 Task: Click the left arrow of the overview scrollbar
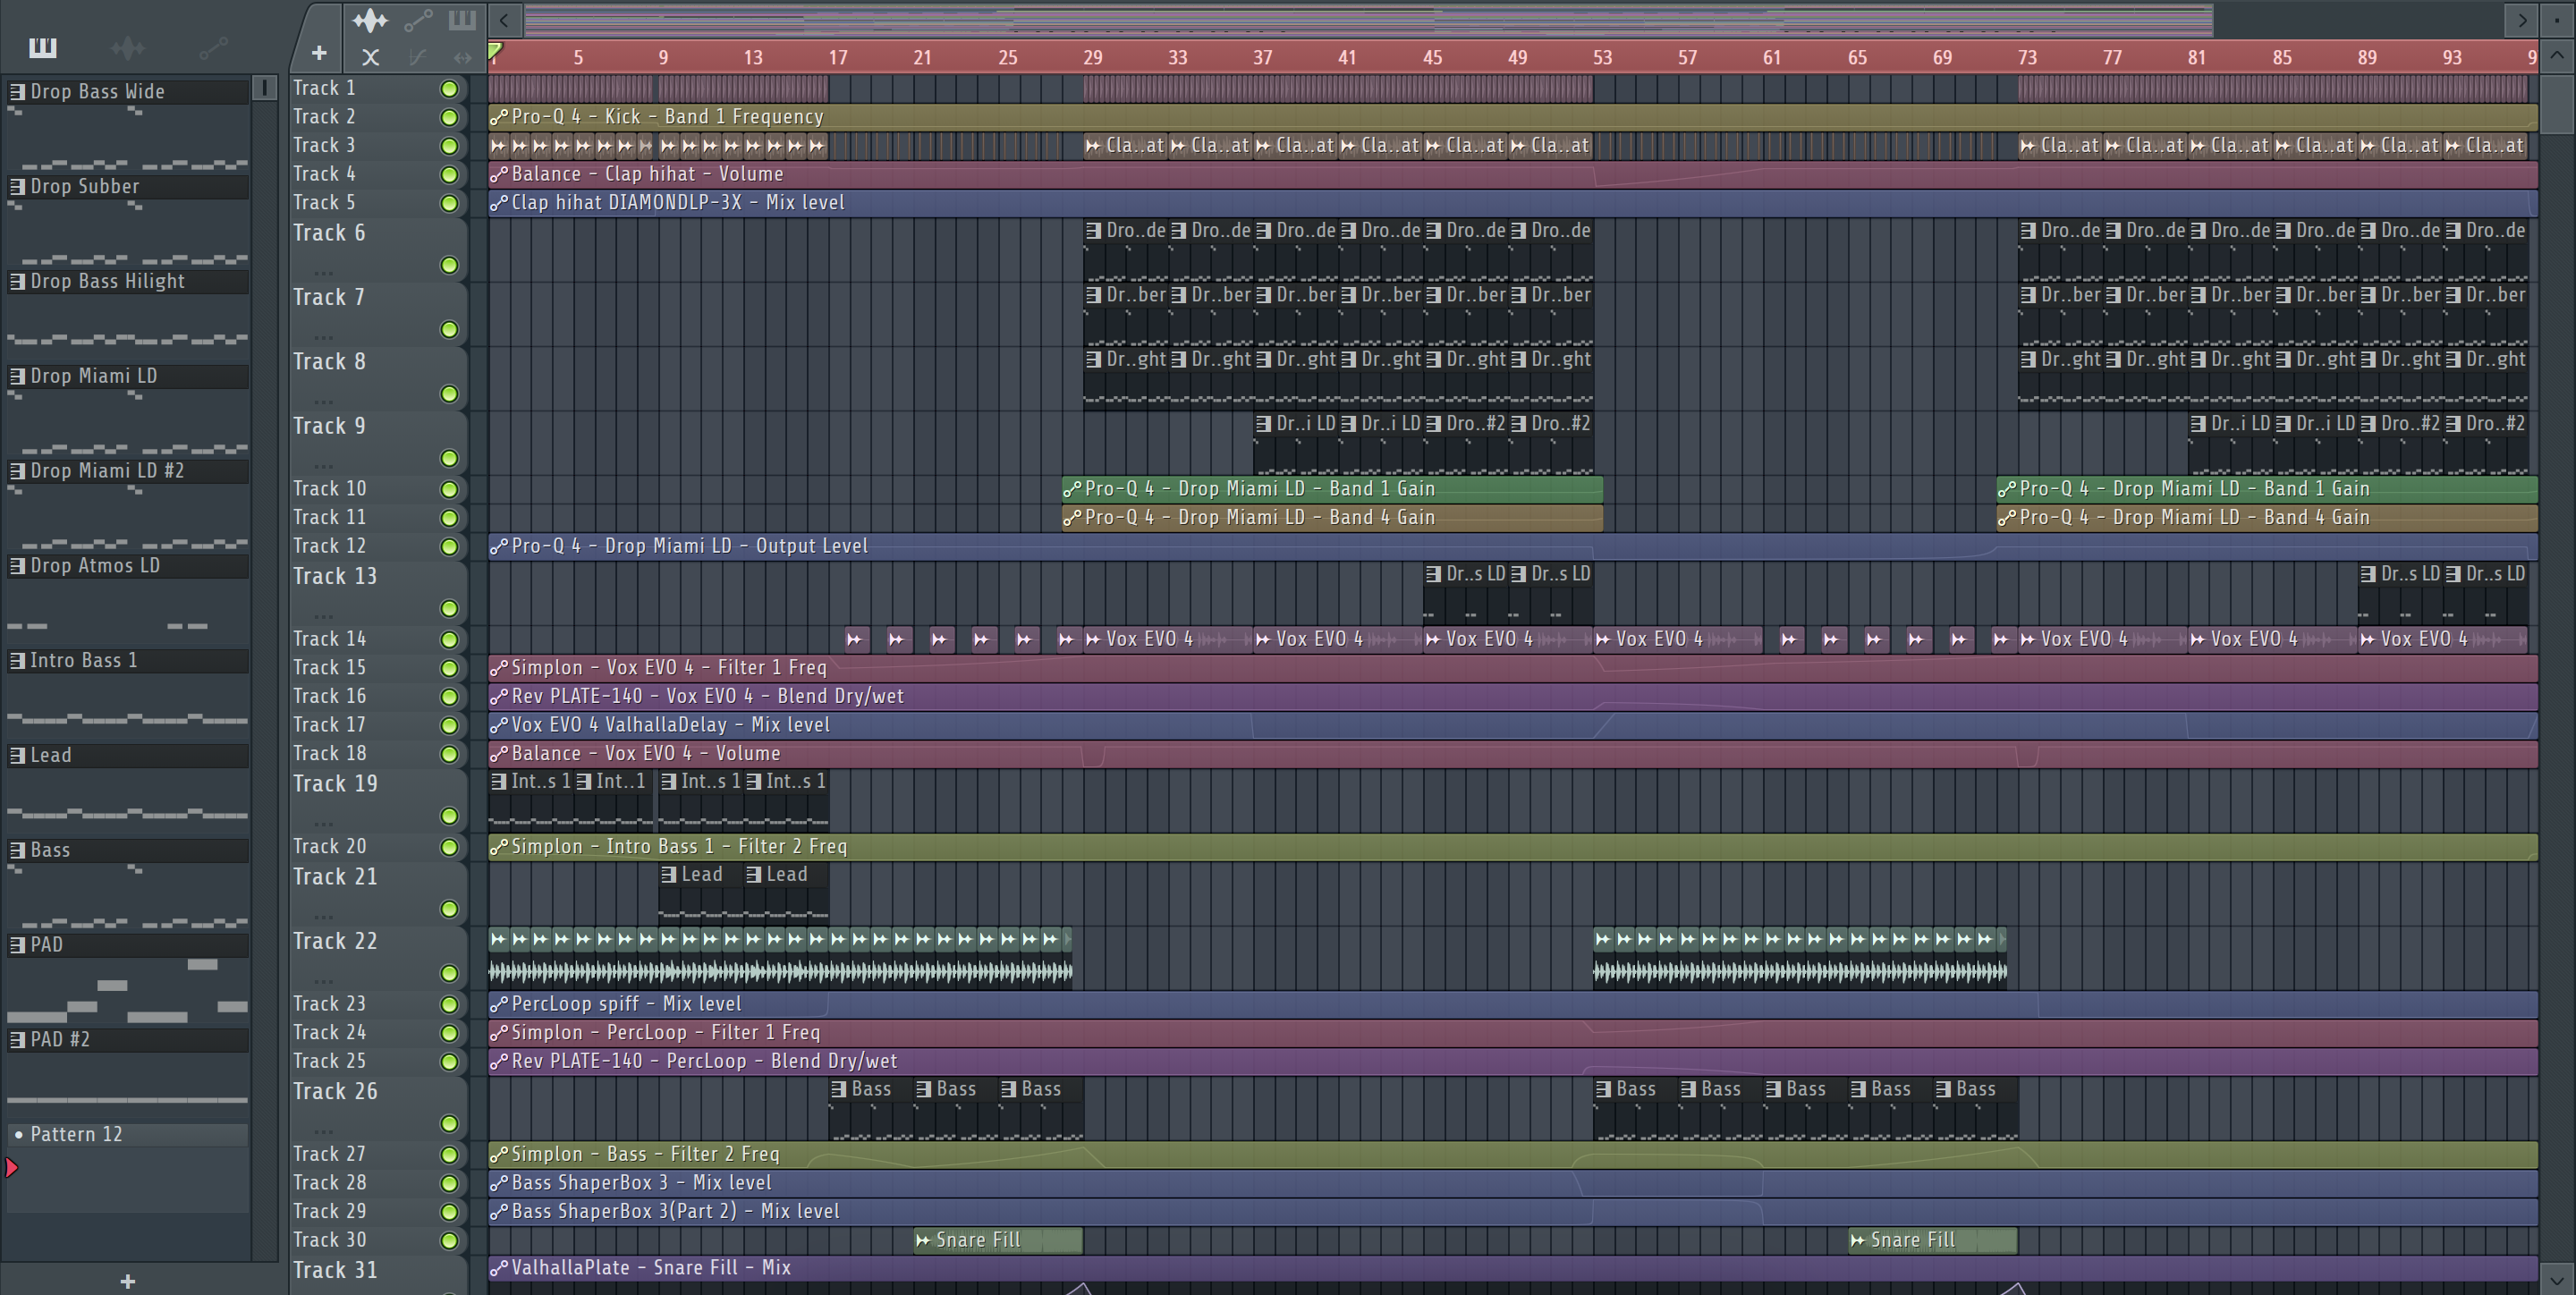pyautogui.click(x=504, y=19)
